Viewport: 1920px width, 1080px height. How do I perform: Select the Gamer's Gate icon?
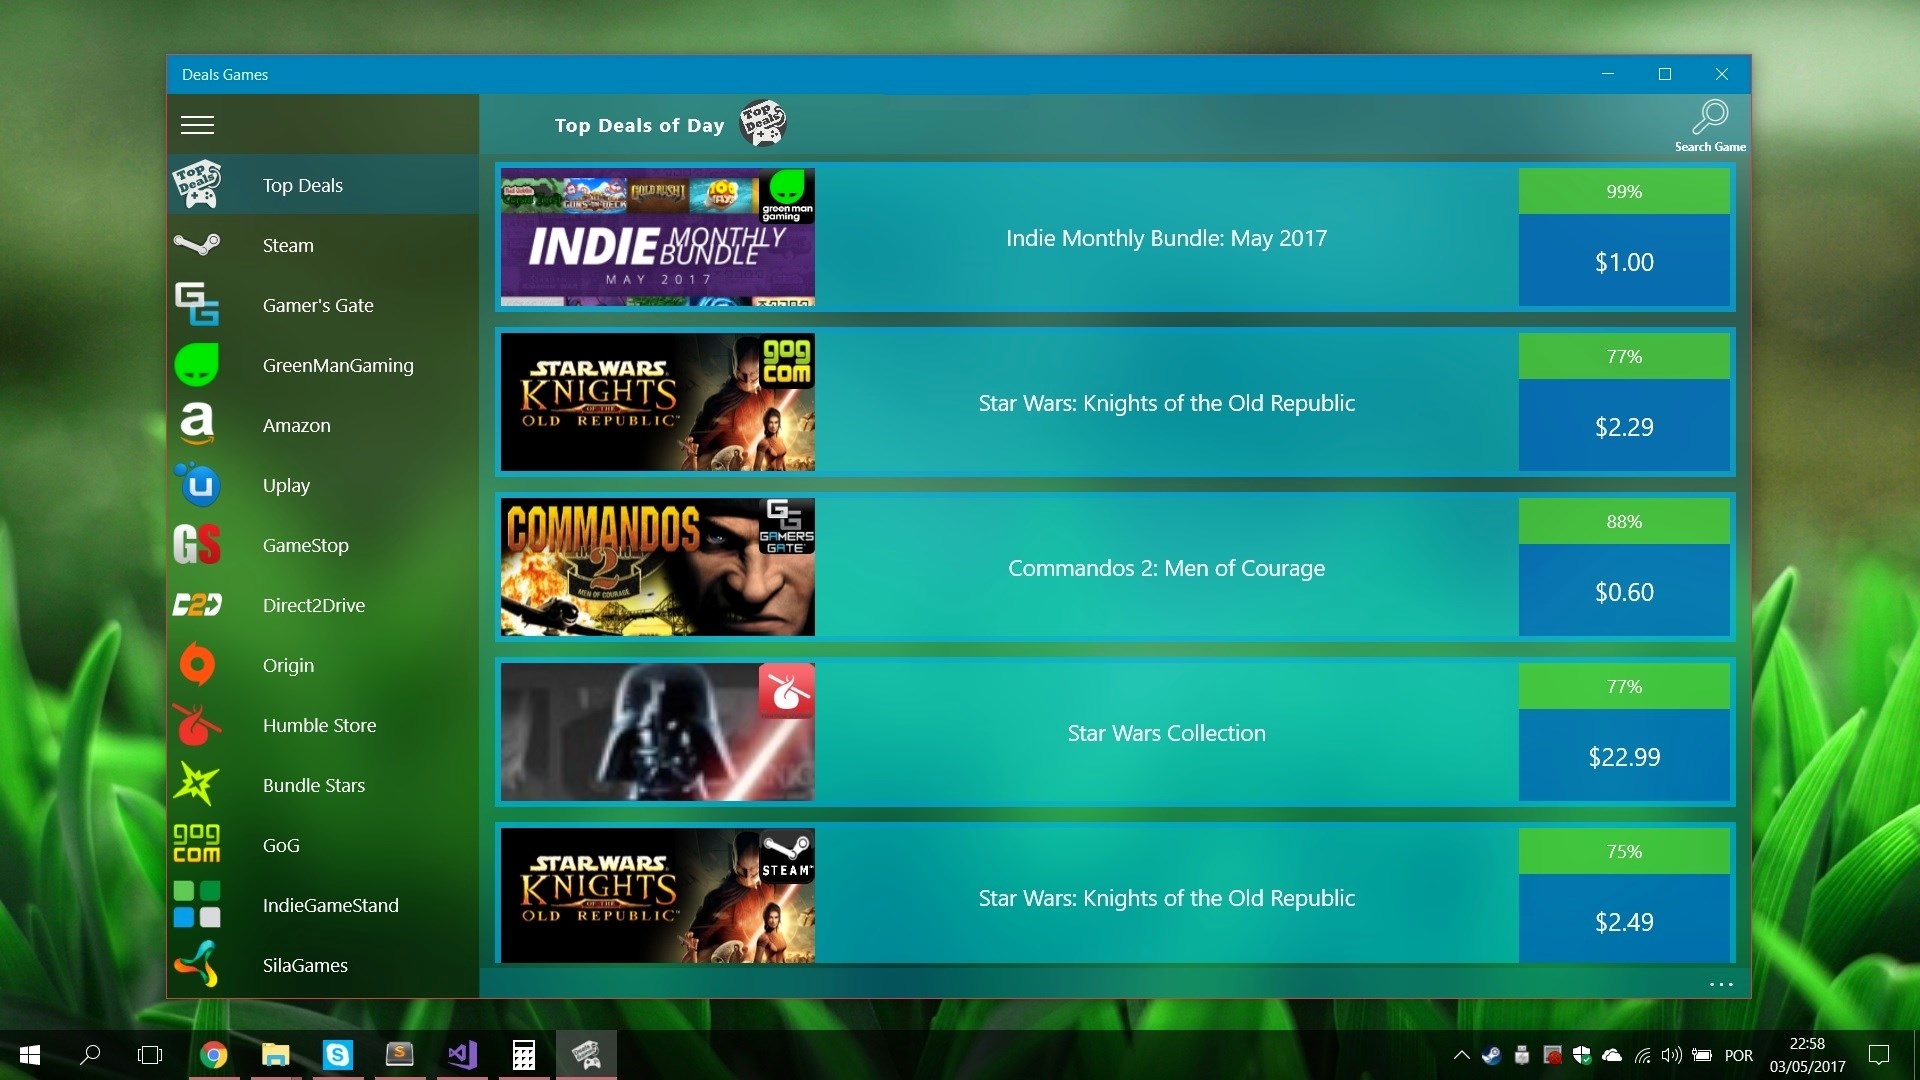click(x=197, y=305)
